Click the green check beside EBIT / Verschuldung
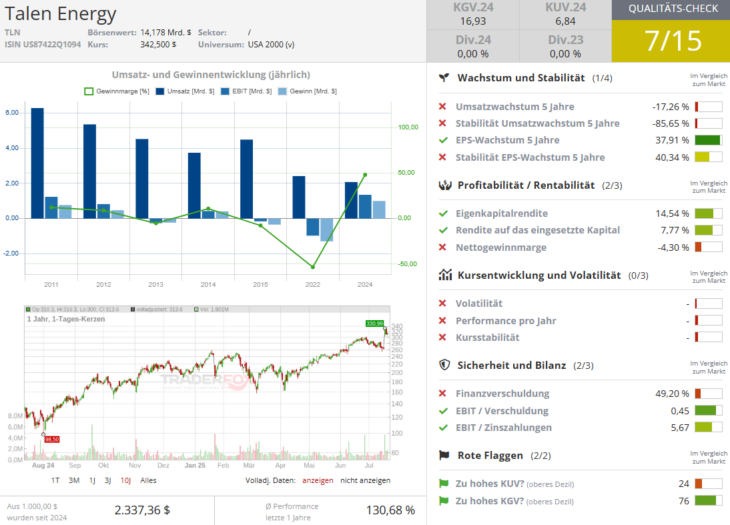730x525 pixels. [443, 411]
